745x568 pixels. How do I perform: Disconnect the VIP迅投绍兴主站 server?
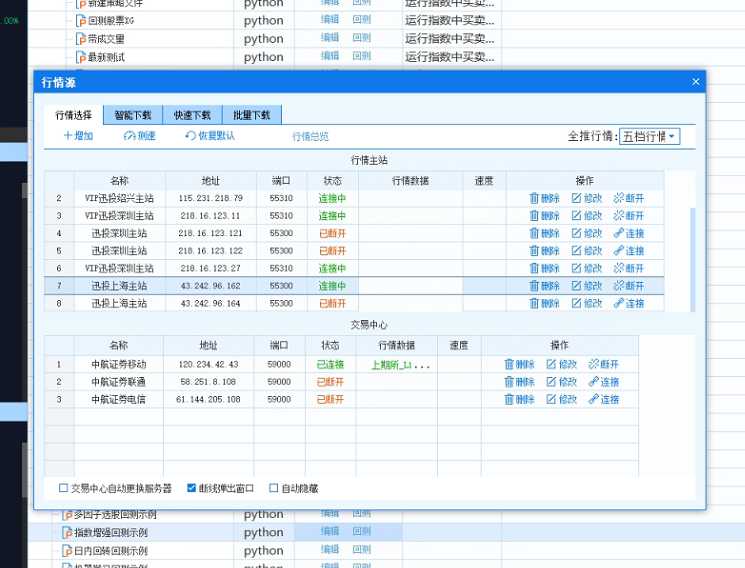click(x=629, y=198)
